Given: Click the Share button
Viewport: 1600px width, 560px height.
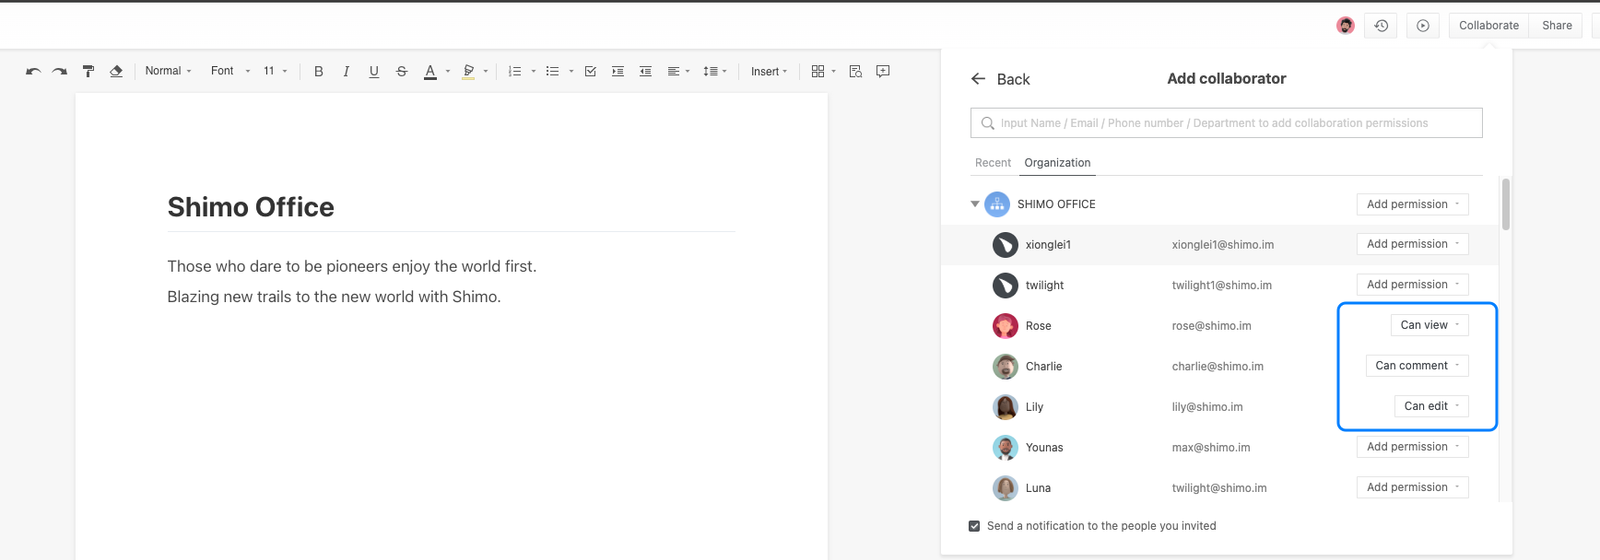Looking at the screenshot, I should click(1556, 26).
